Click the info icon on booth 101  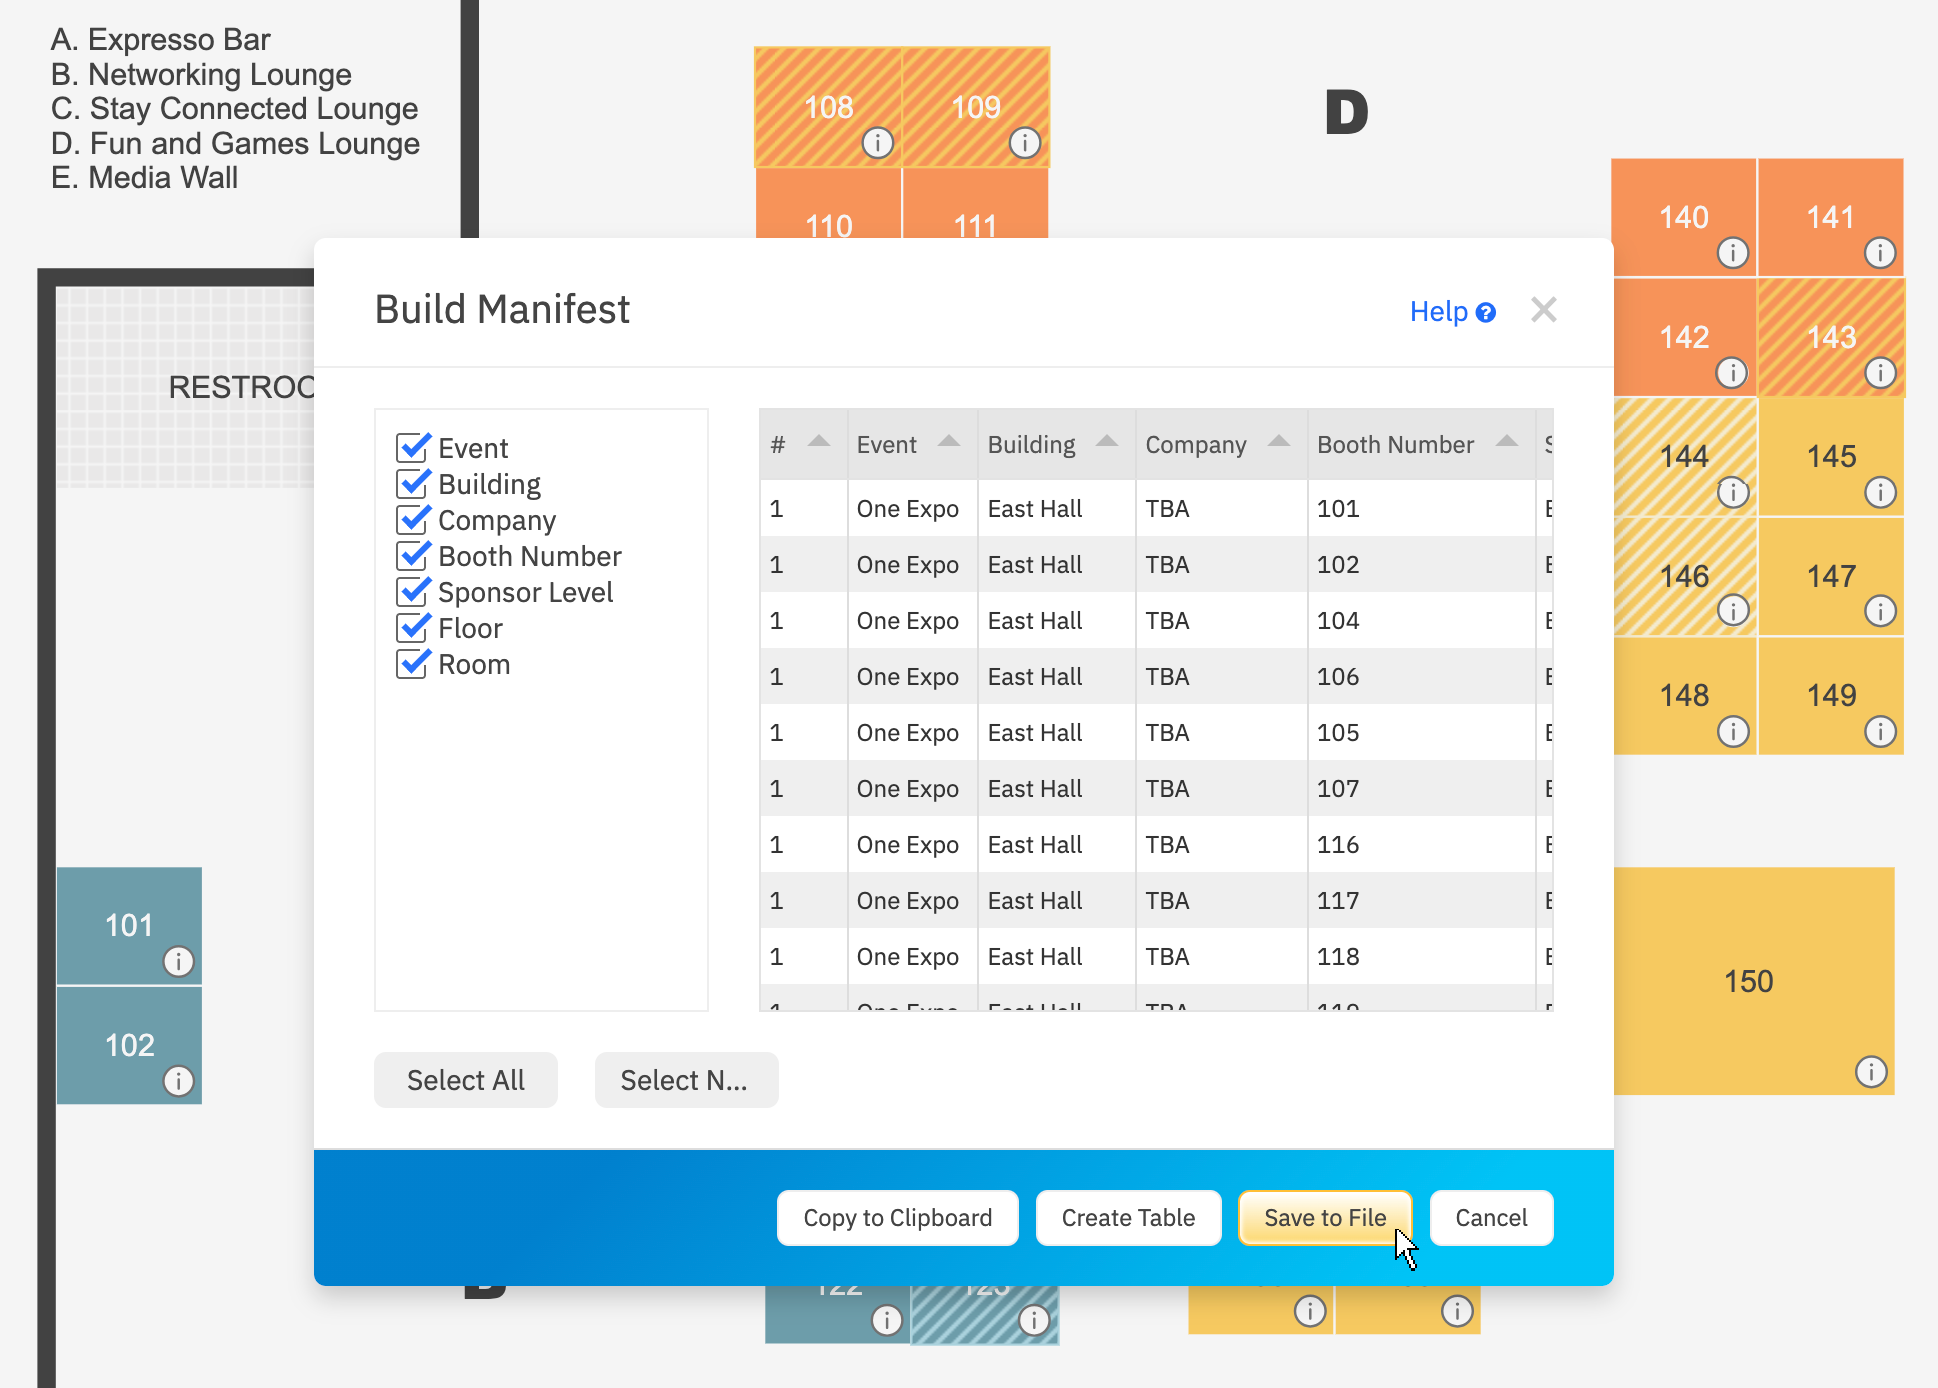[x=178, y=963]
